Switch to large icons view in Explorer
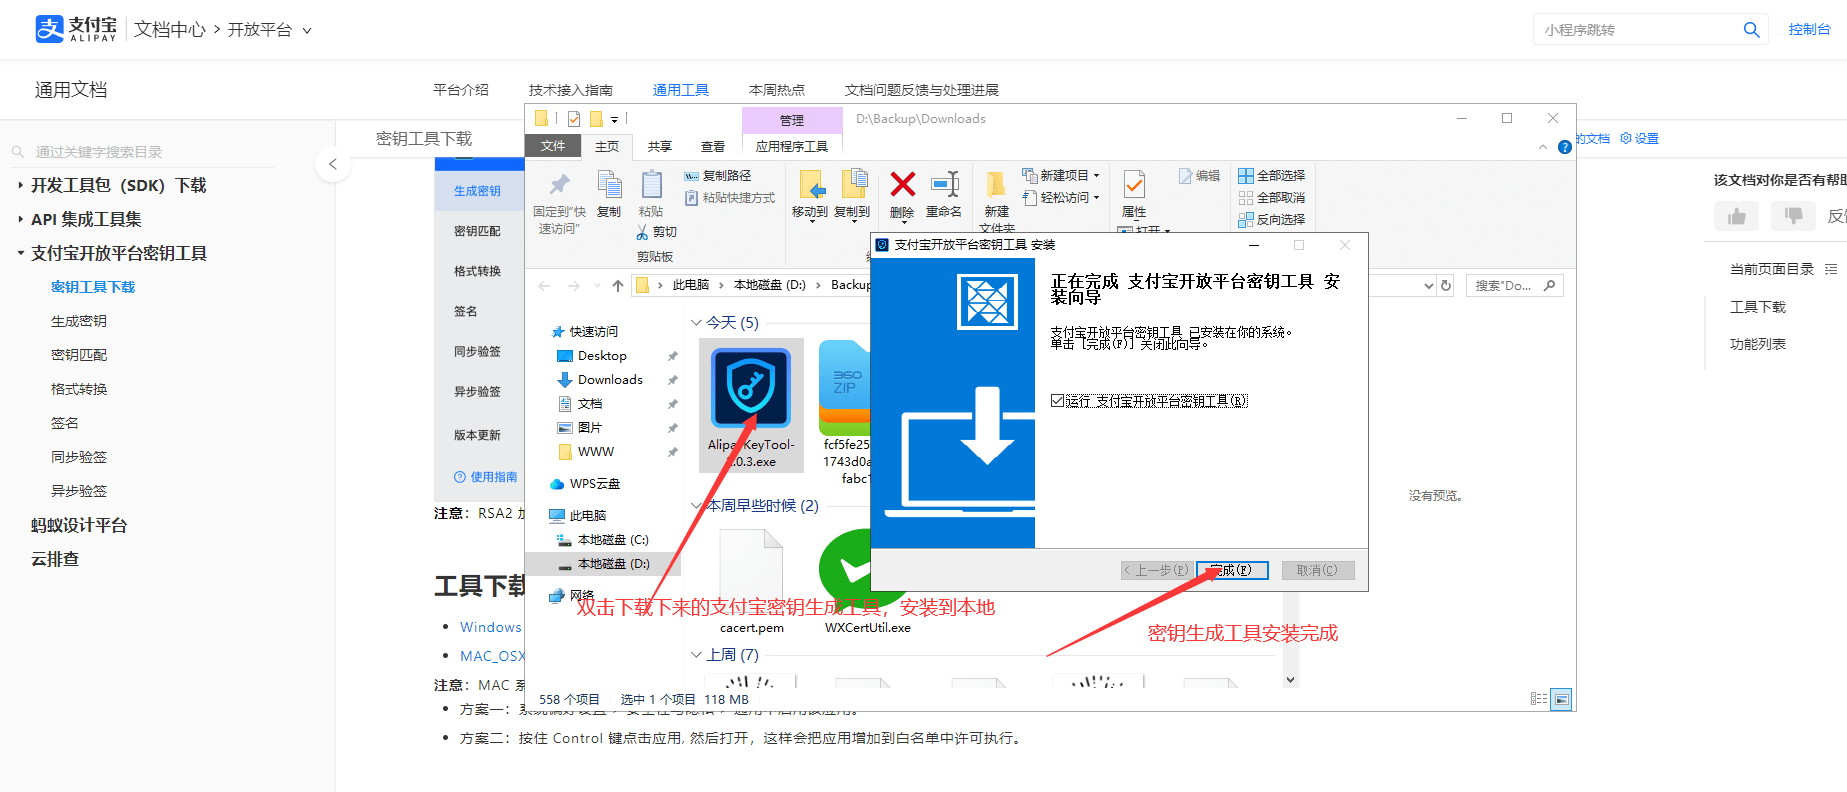Image resolution: width=1847 pixels, height=792 pixels. (1561, 699)
